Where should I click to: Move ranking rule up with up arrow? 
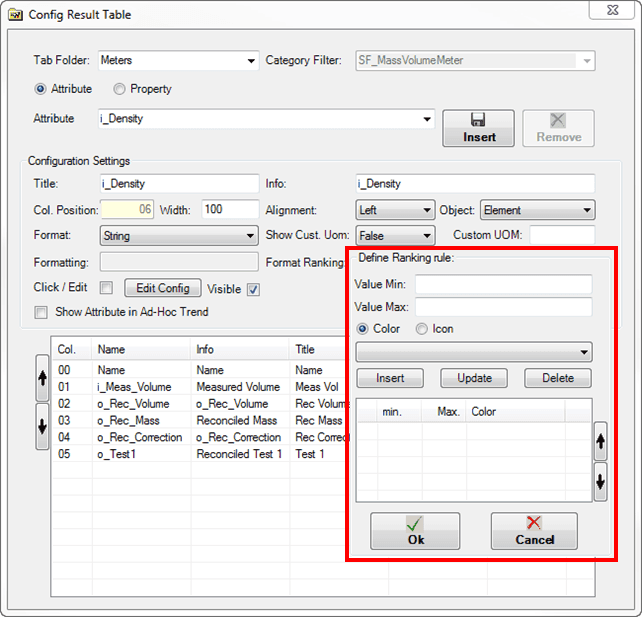click(600, 441)
